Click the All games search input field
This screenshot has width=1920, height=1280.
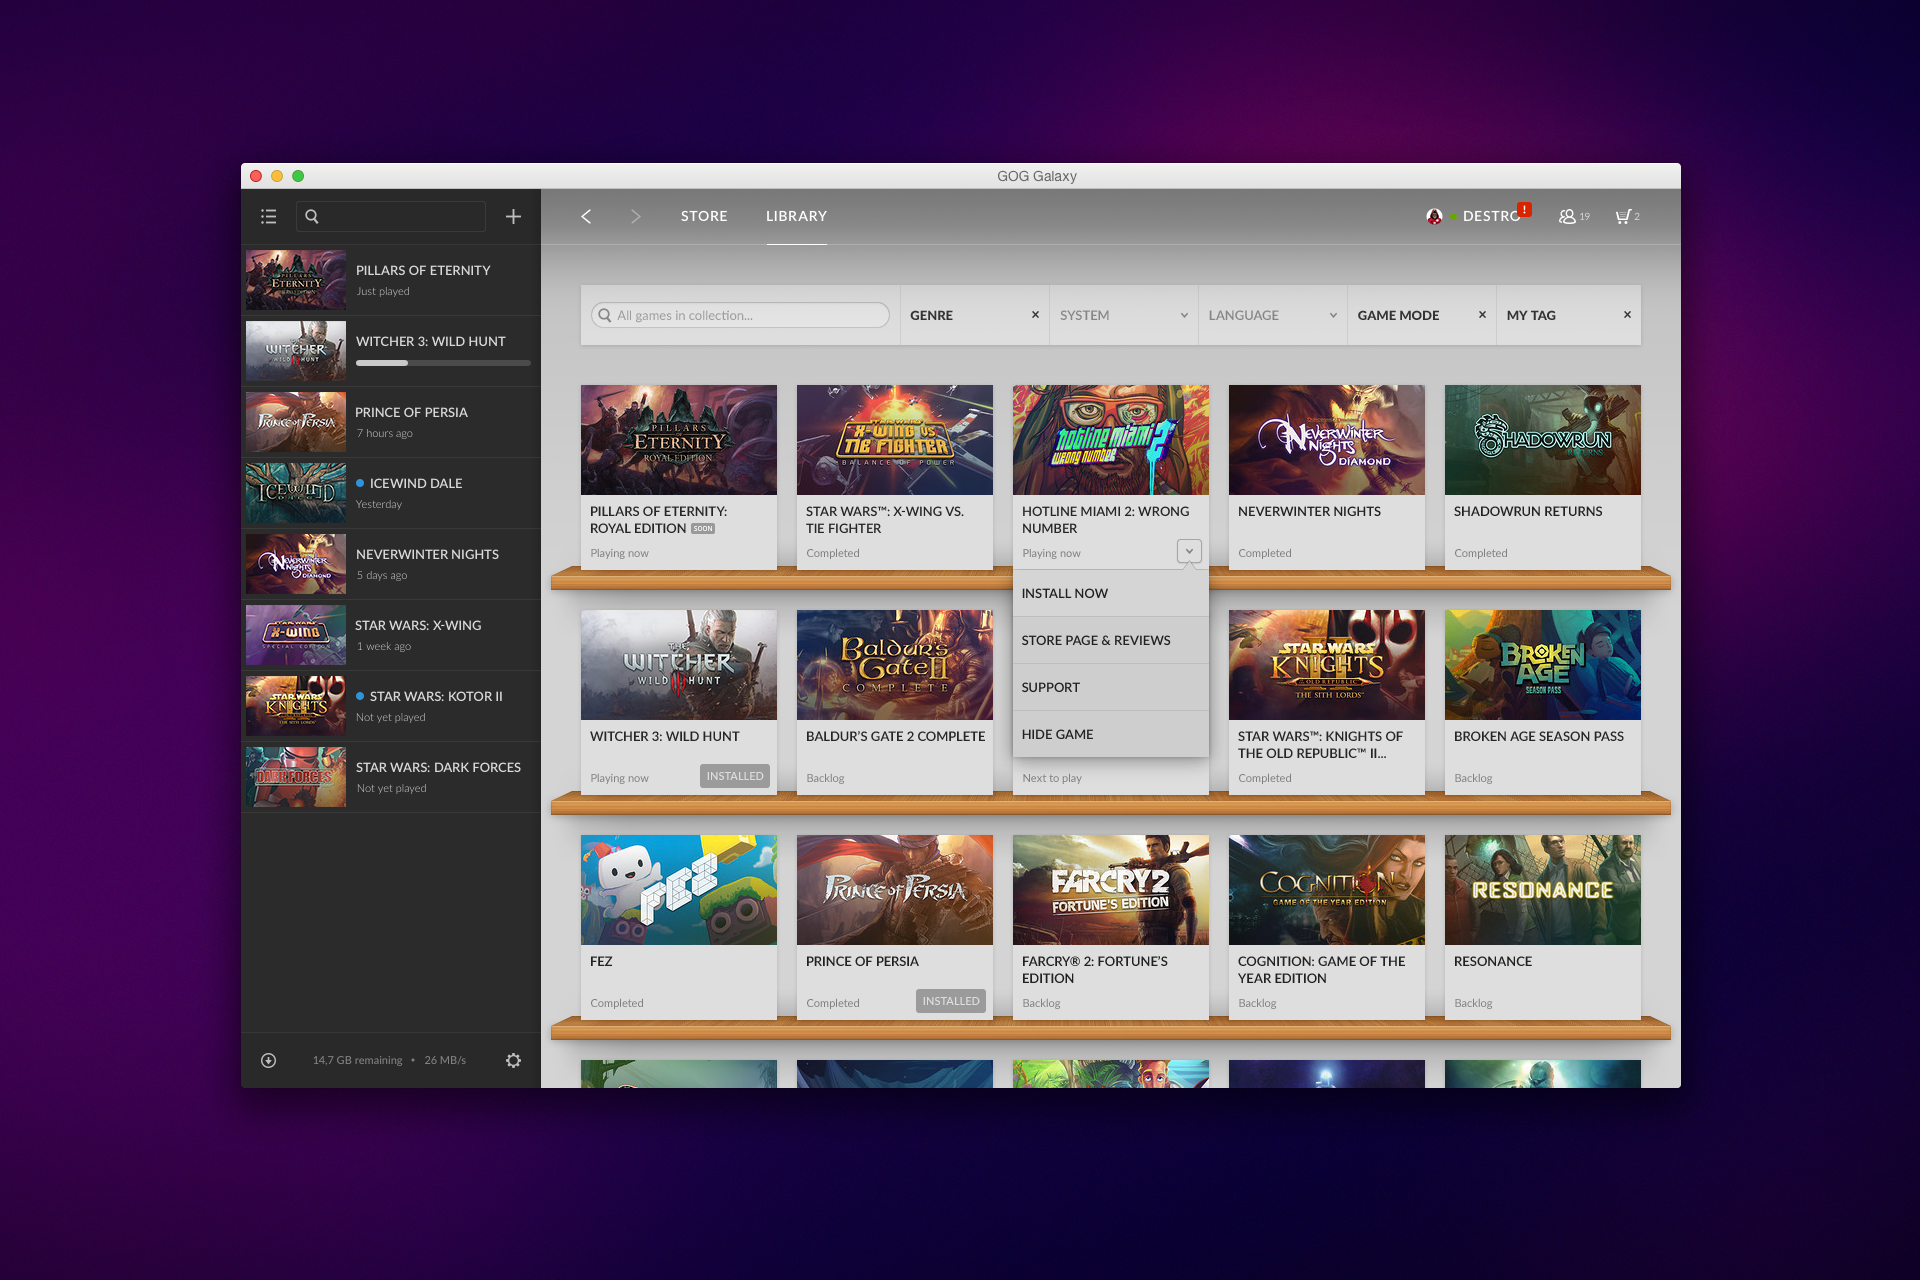[x=736, y=314]
